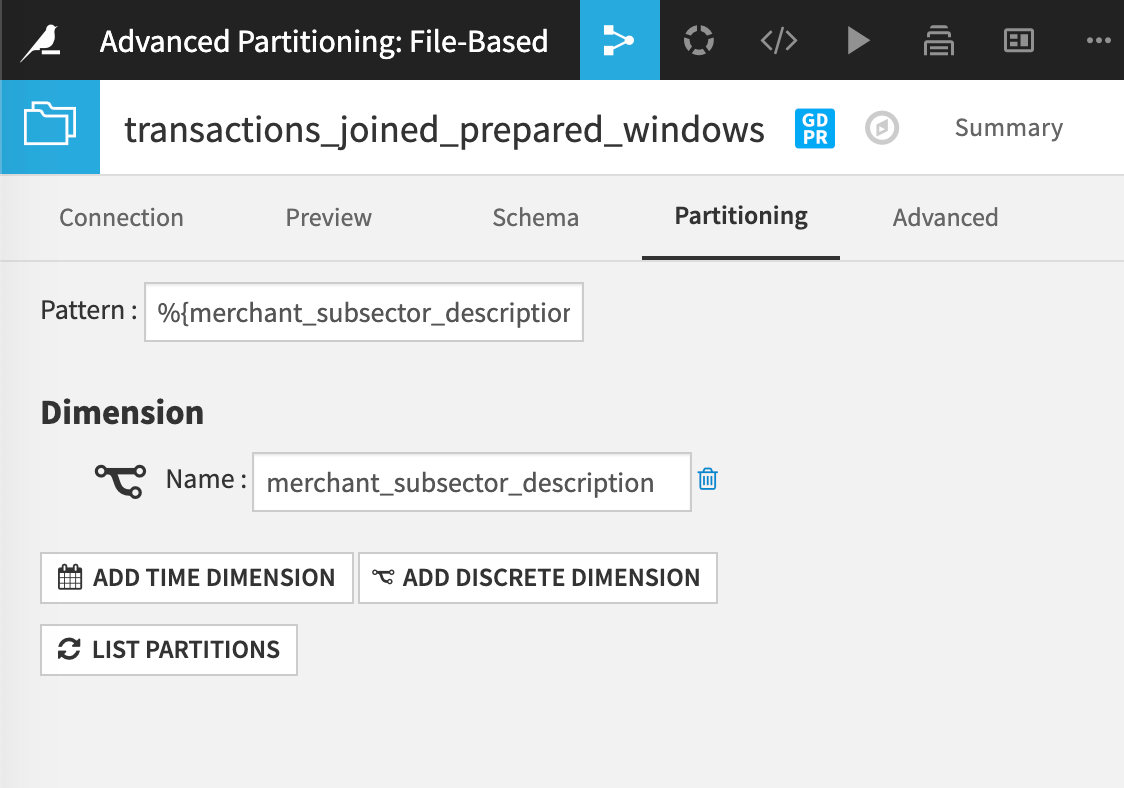The image size is (1124, 788).
Task: Open the navigator compass icon
Action: 882,128
